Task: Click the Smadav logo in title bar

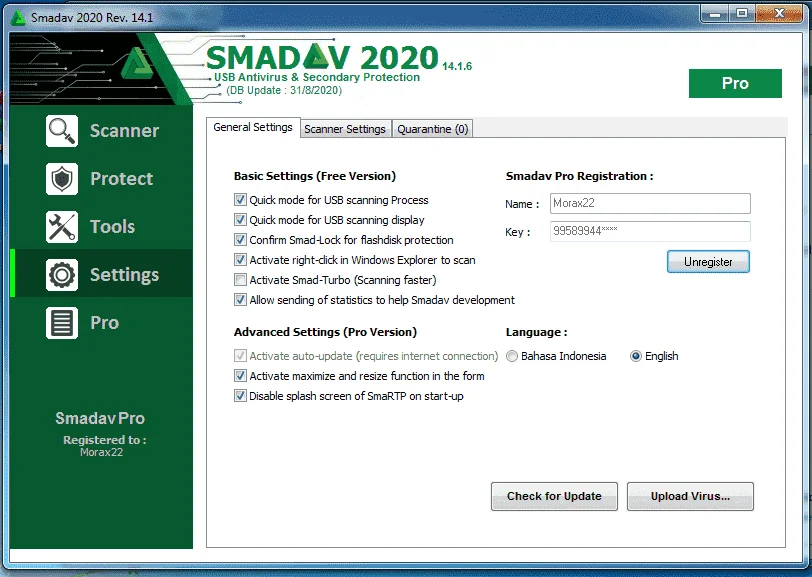Action: click(18, 17)
